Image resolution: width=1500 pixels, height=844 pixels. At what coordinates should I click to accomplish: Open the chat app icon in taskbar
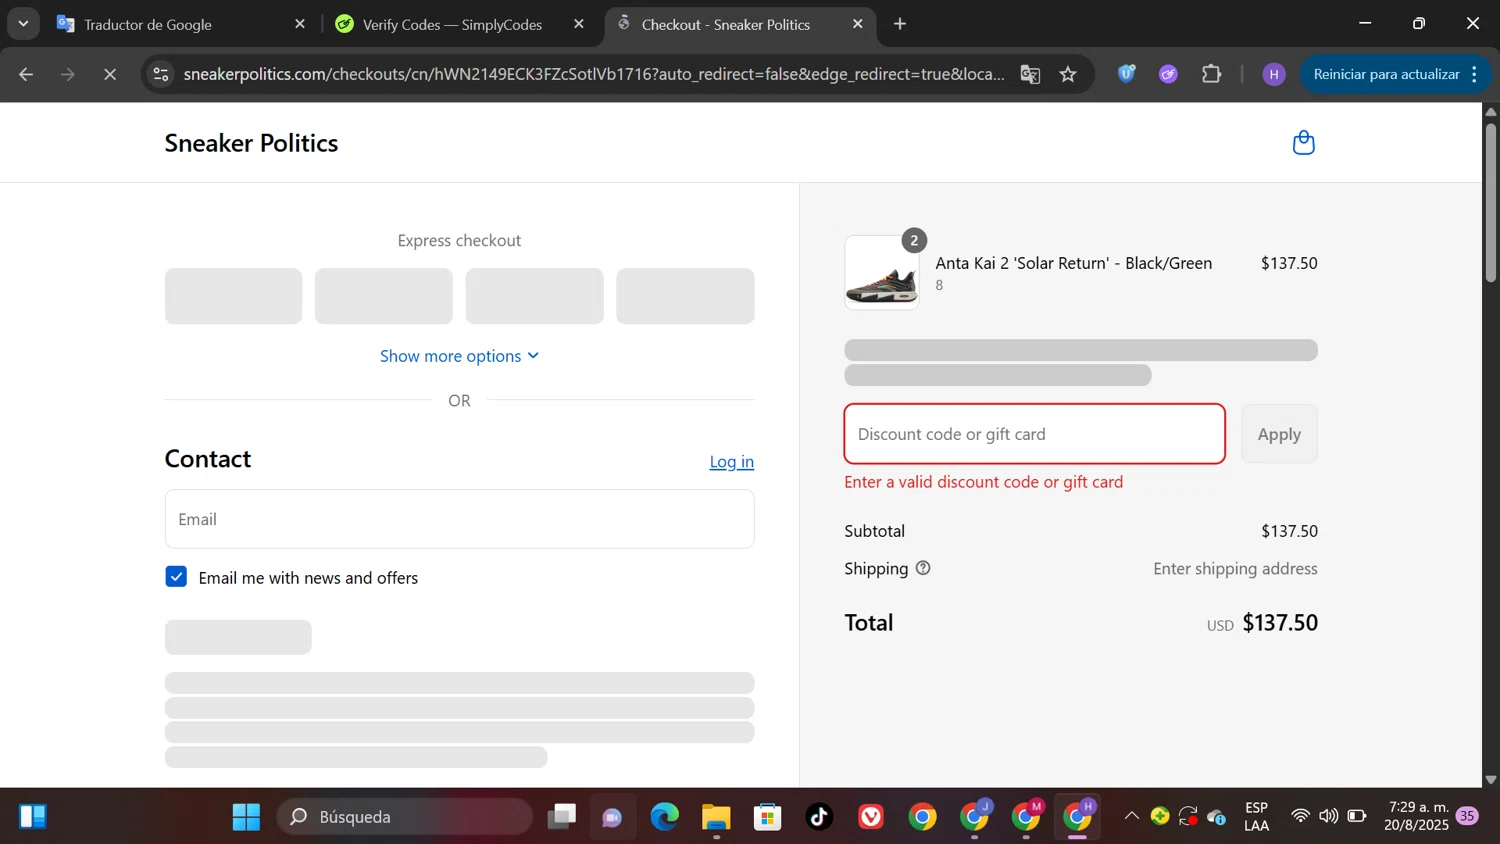pos(613,817)
